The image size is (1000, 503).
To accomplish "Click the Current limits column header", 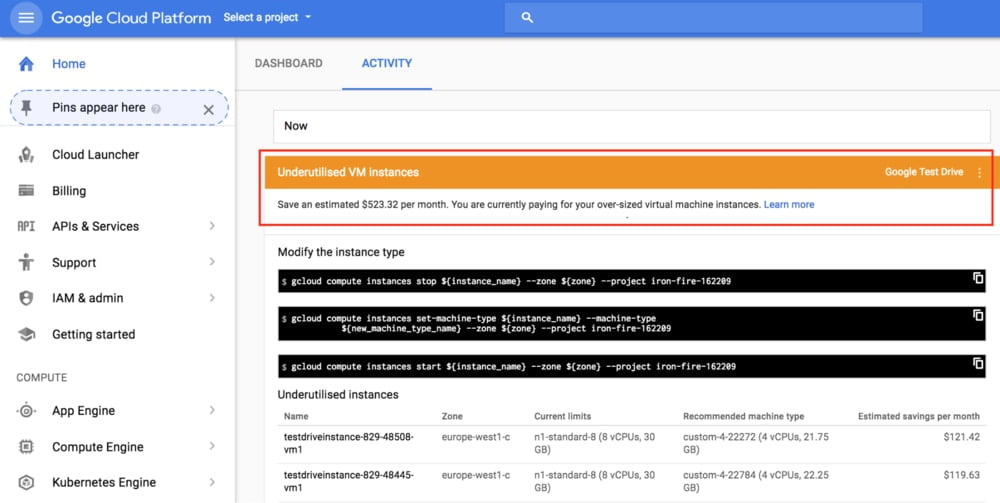I will (562, 416).
